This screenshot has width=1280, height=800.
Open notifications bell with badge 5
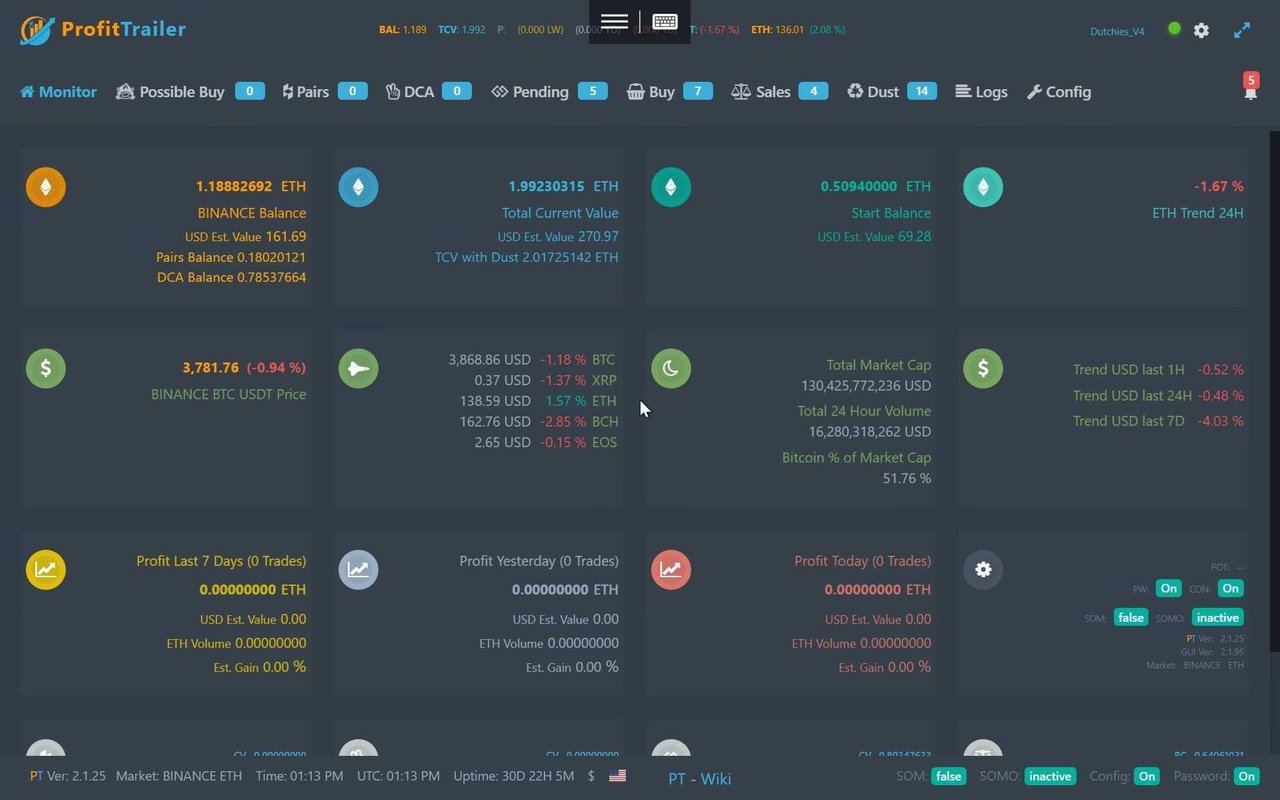point(1250,87)
